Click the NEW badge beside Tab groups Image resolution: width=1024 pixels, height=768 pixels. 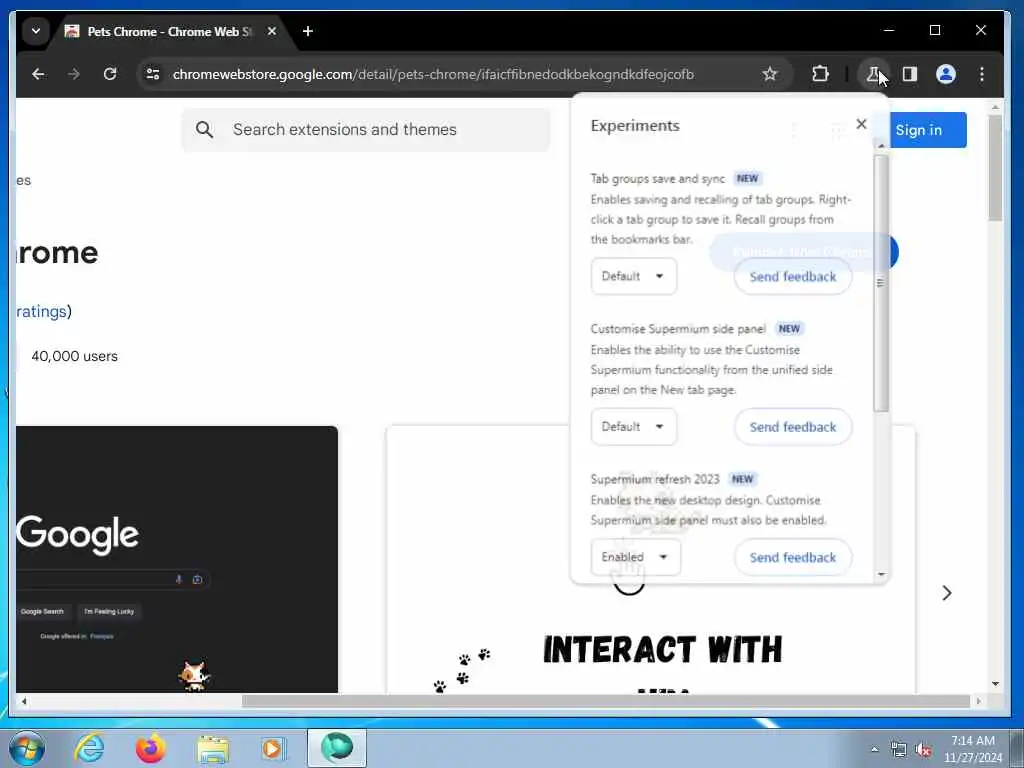pyautogui.click(x=747, y=178)
